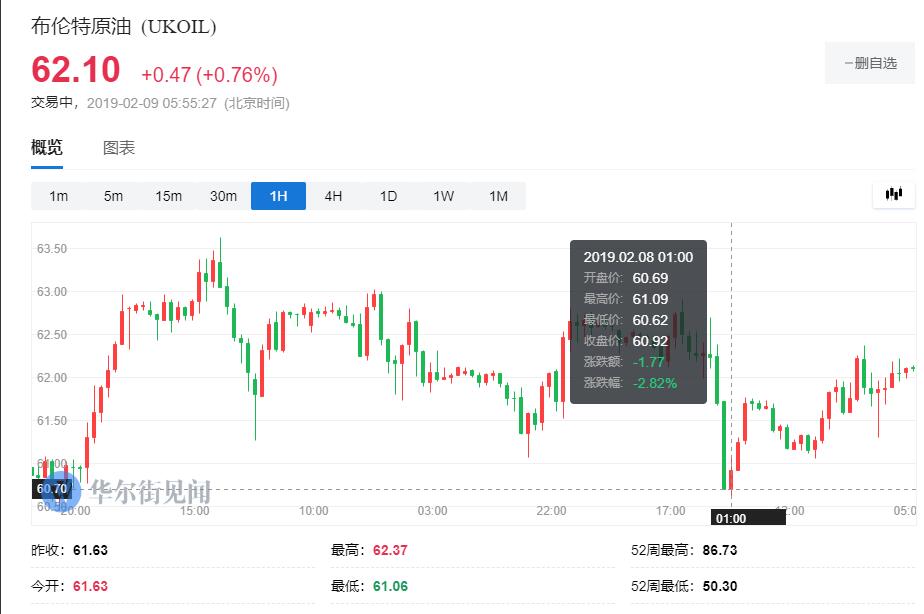Switch to the 4H timeframe
The height and width of the screenshot is (614, 924).
[333, 196]
